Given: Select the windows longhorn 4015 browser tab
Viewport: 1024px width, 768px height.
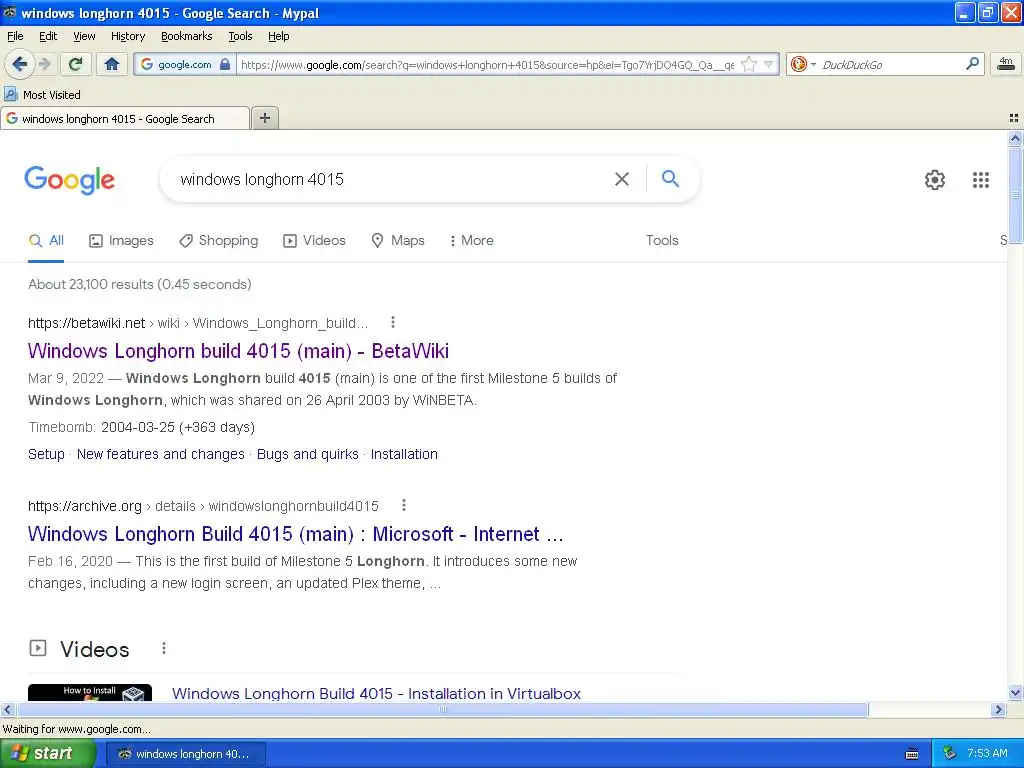Looking at the screenshot, I should [125, 118].
